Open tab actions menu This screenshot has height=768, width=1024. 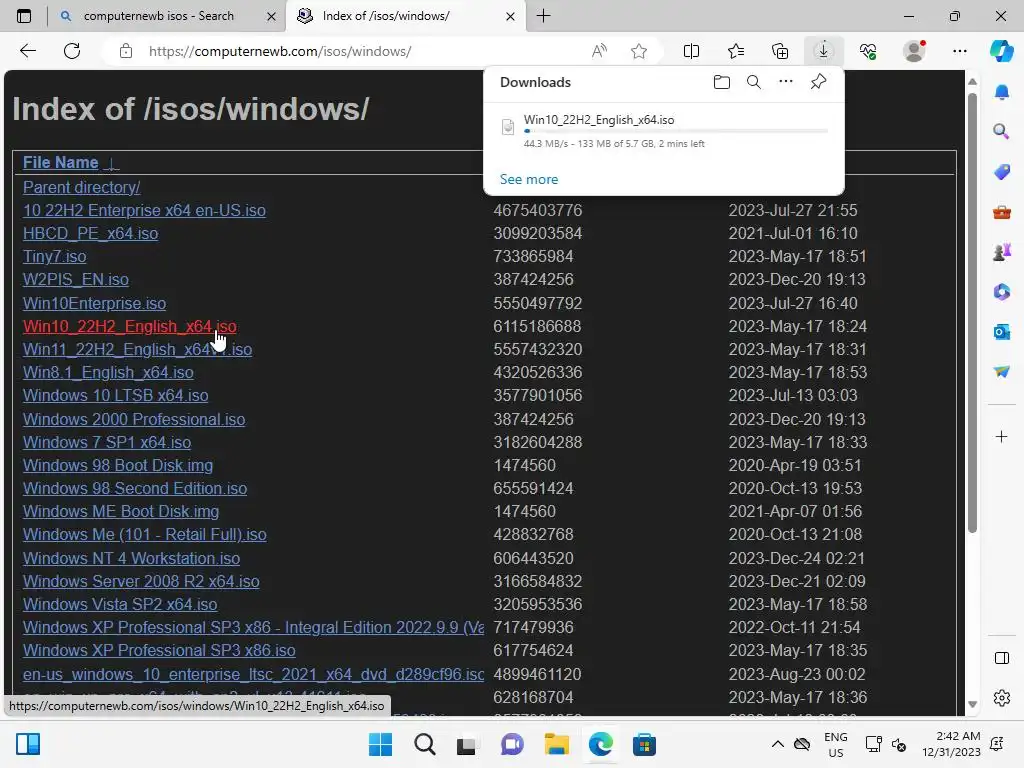click(x=24, y=16)
